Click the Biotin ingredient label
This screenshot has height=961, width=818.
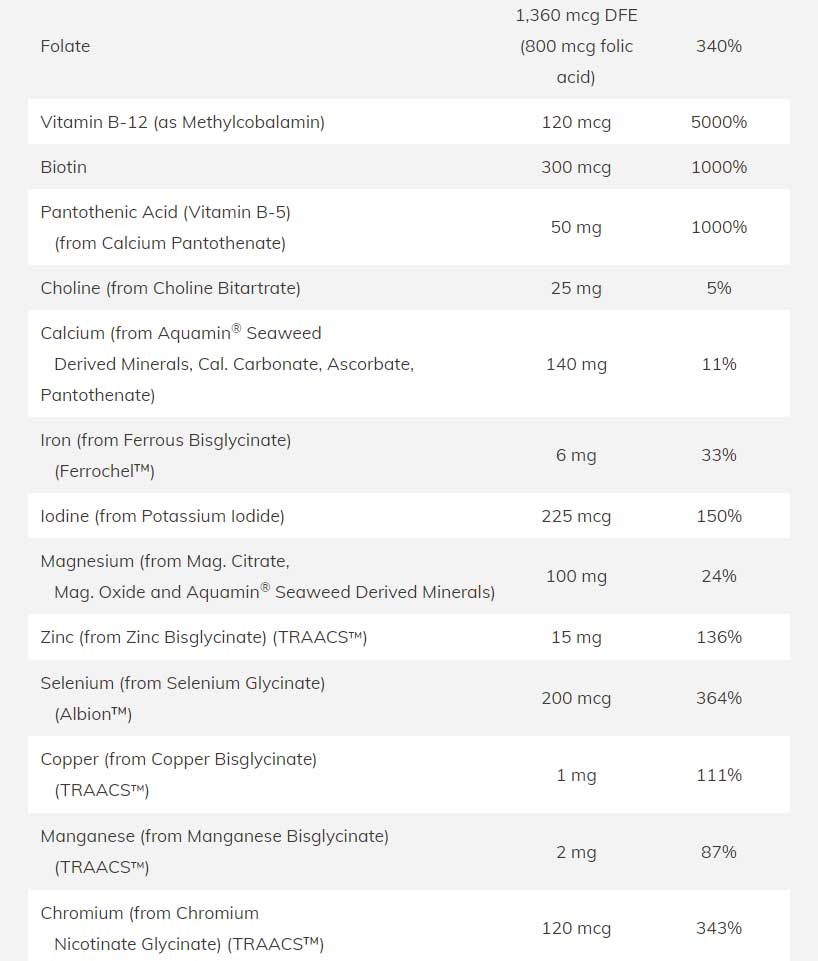(x=63, y=167)
